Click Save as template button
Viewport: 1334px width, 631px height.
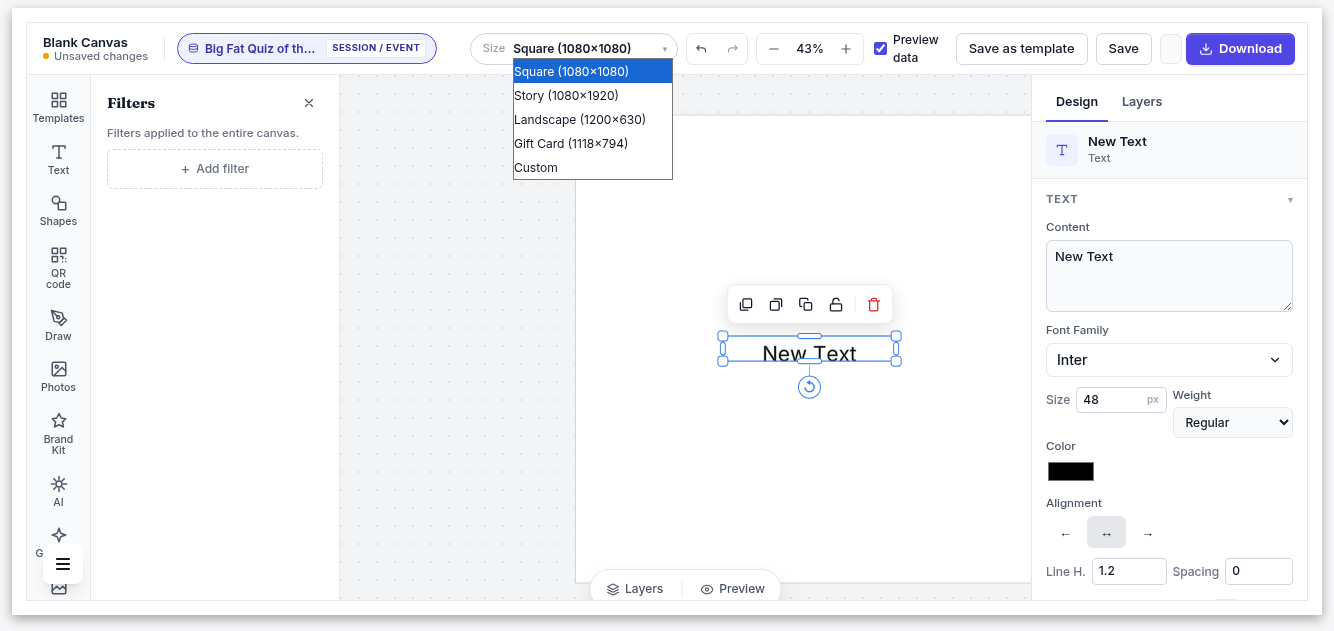pyautogui.click(x=1021, y=49)
